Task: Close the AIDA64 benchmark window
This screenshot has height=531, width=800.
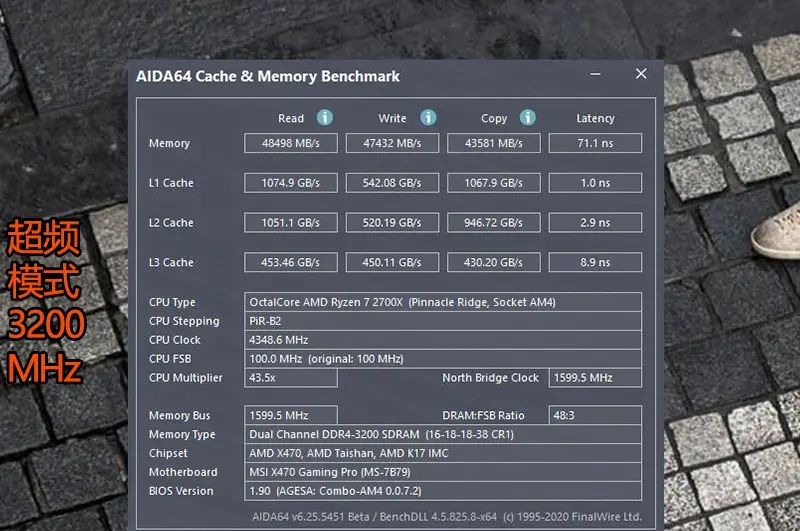Action: tap(641, 74)
